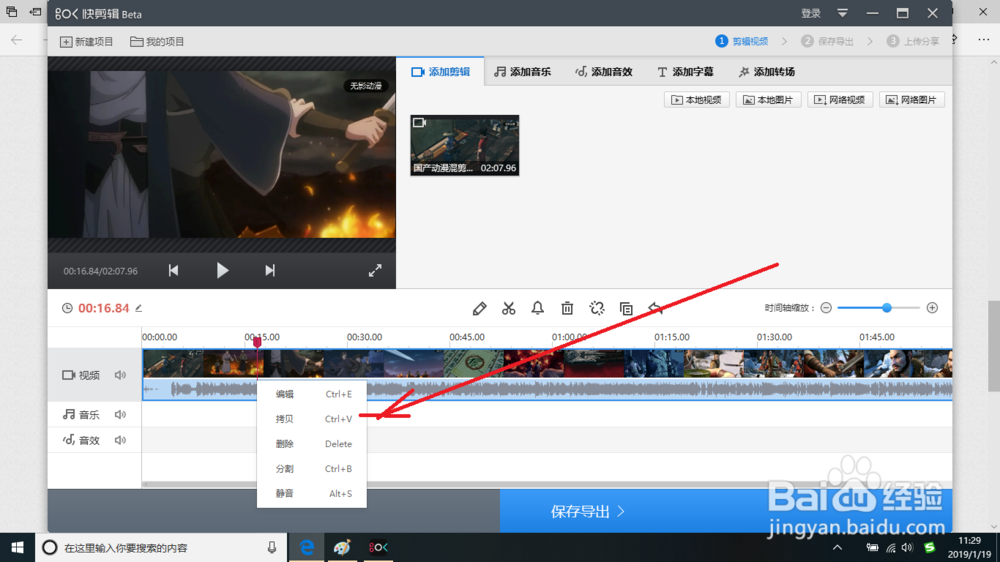Open the title bar dropdown menu arrow
The image size is (1000, 562).
tap(842, 13)
